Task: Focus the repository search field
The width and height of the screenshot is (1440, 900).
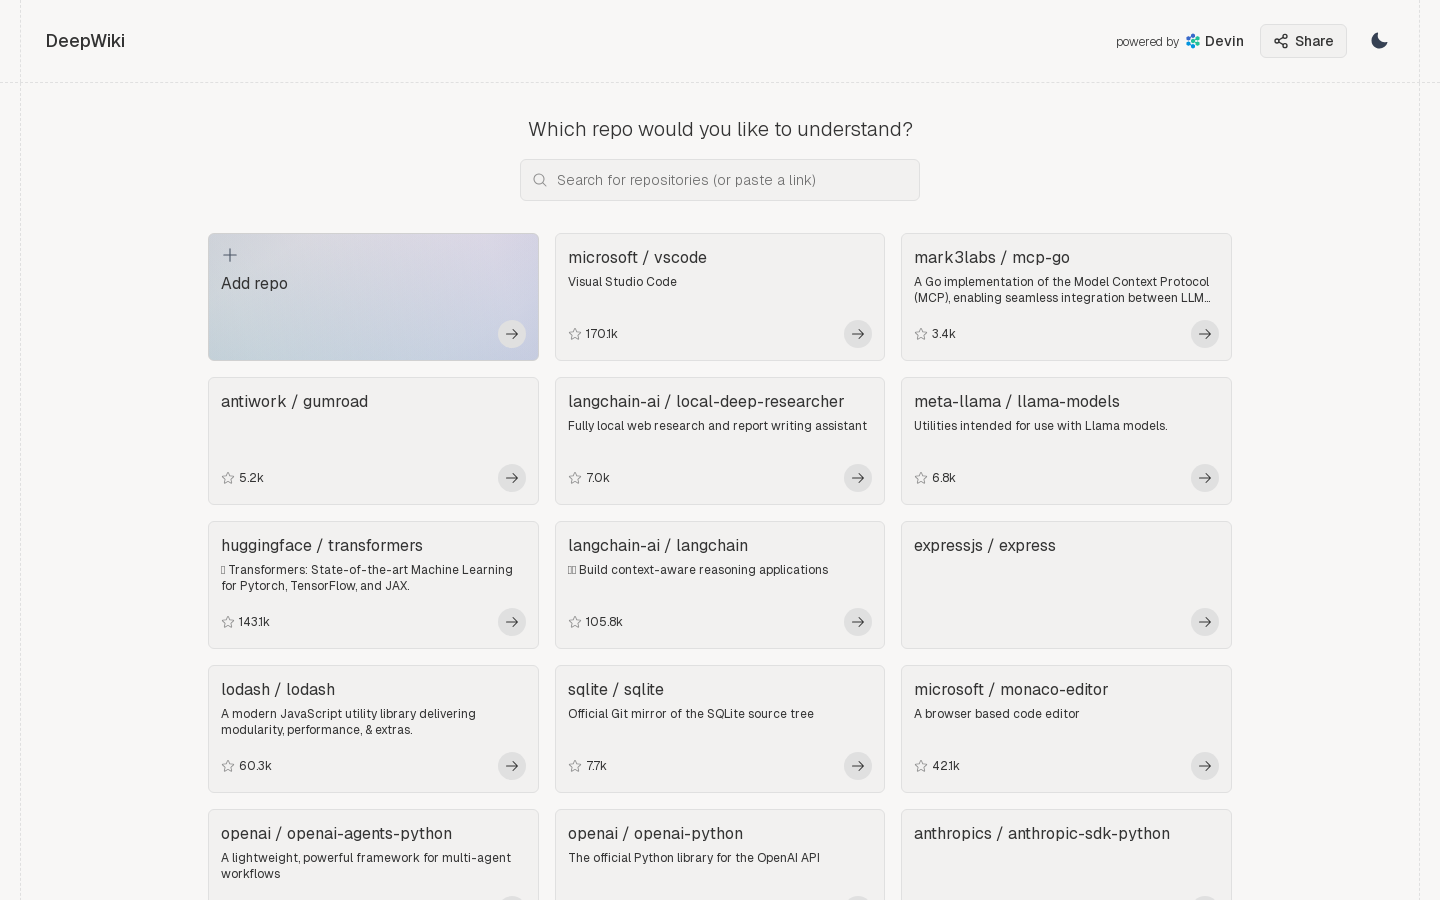Action: point(720,180)
